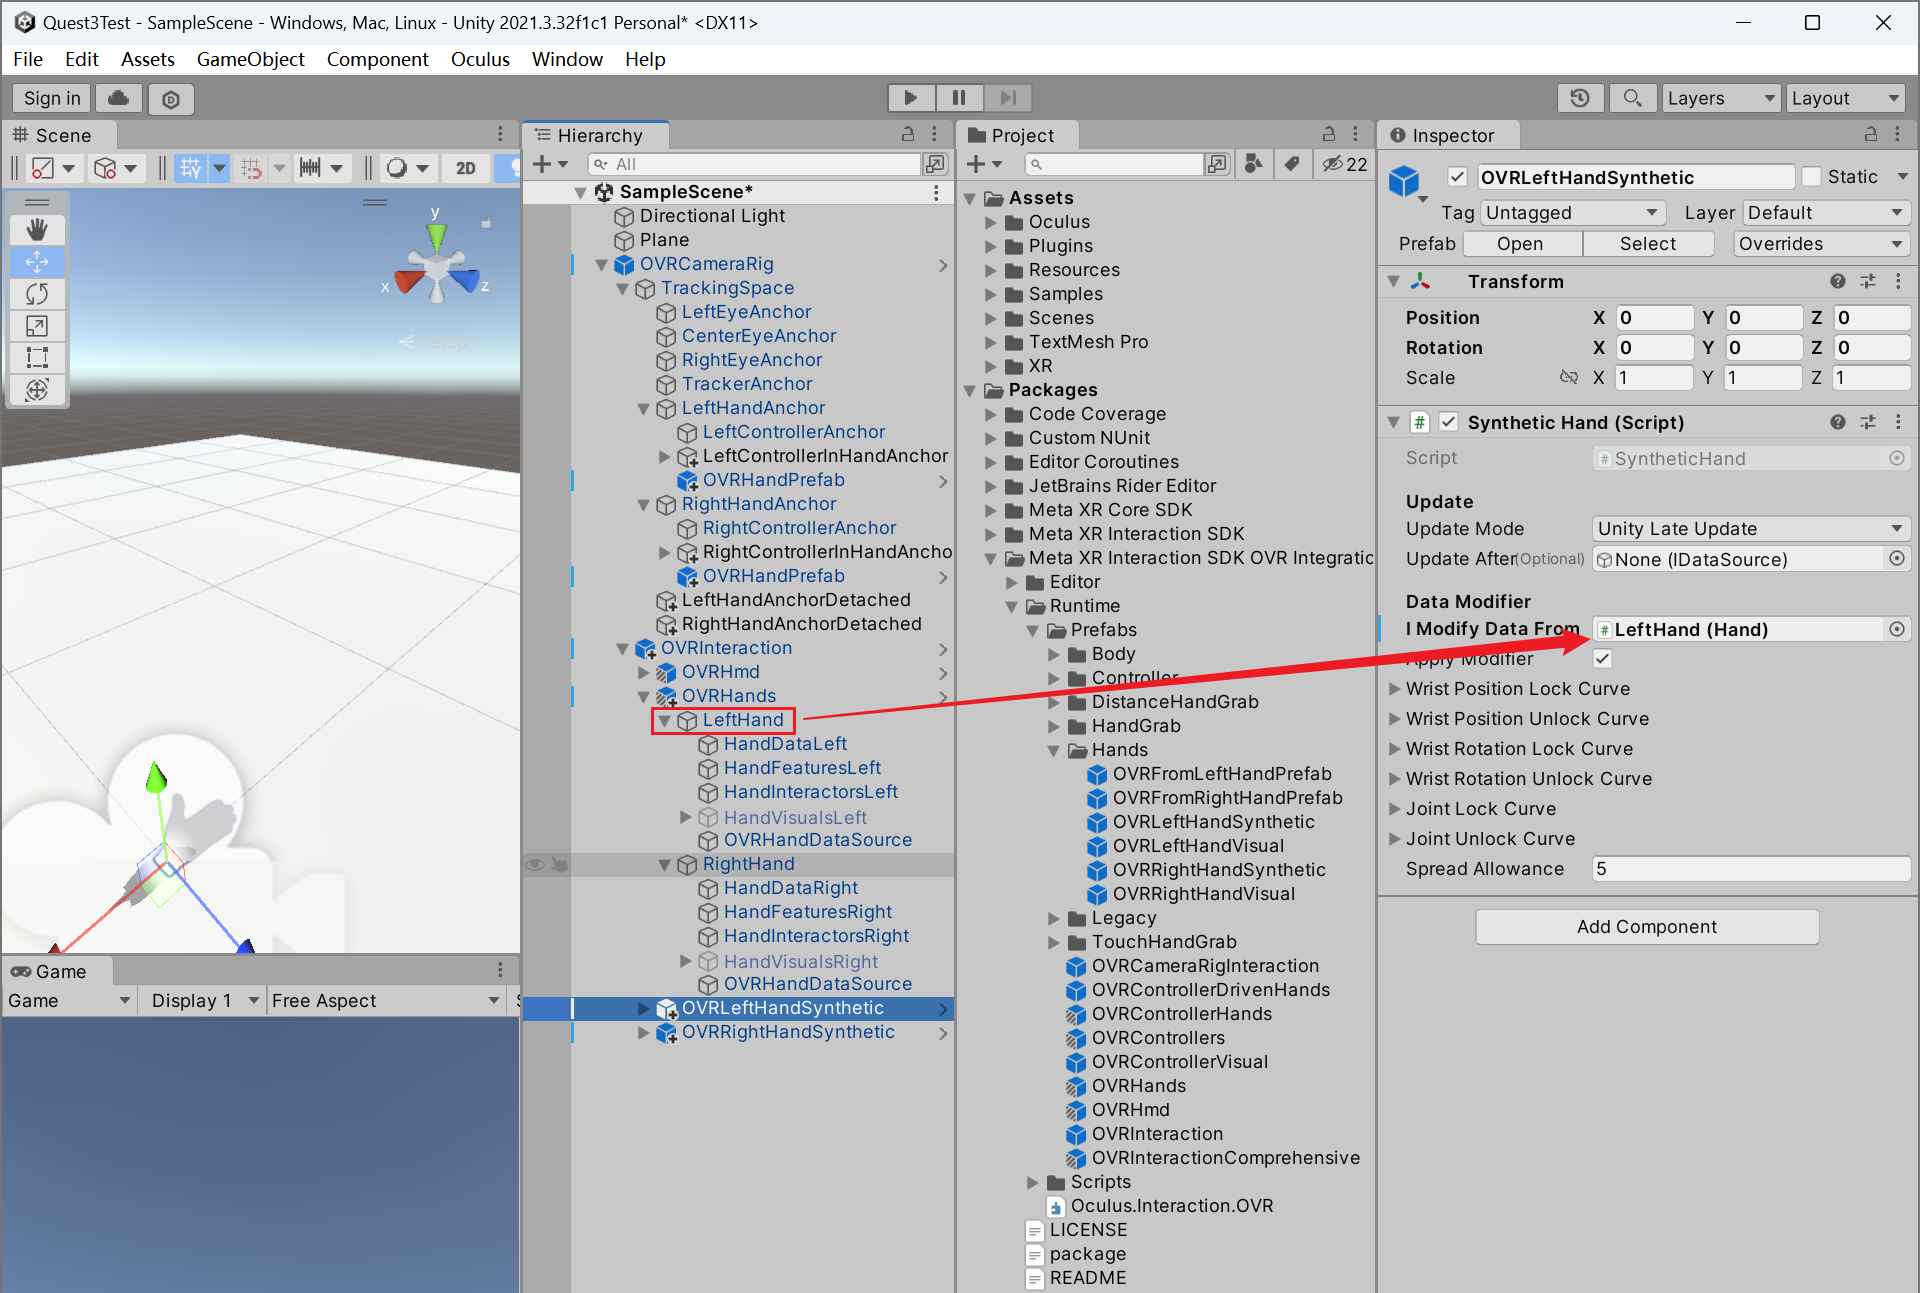Open the GameObject menu
This screenshot has height=1293, width=1920.
250,59
